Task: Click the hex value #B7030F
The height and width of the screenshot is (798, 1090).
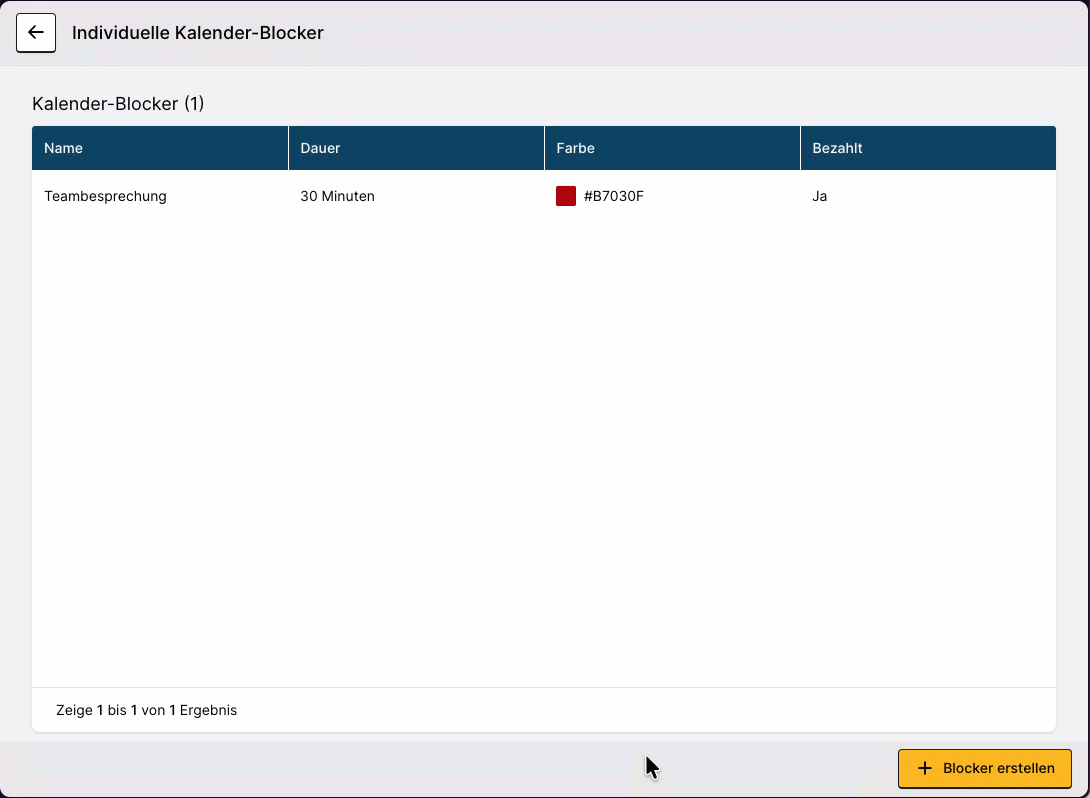Action: point(615,196)
